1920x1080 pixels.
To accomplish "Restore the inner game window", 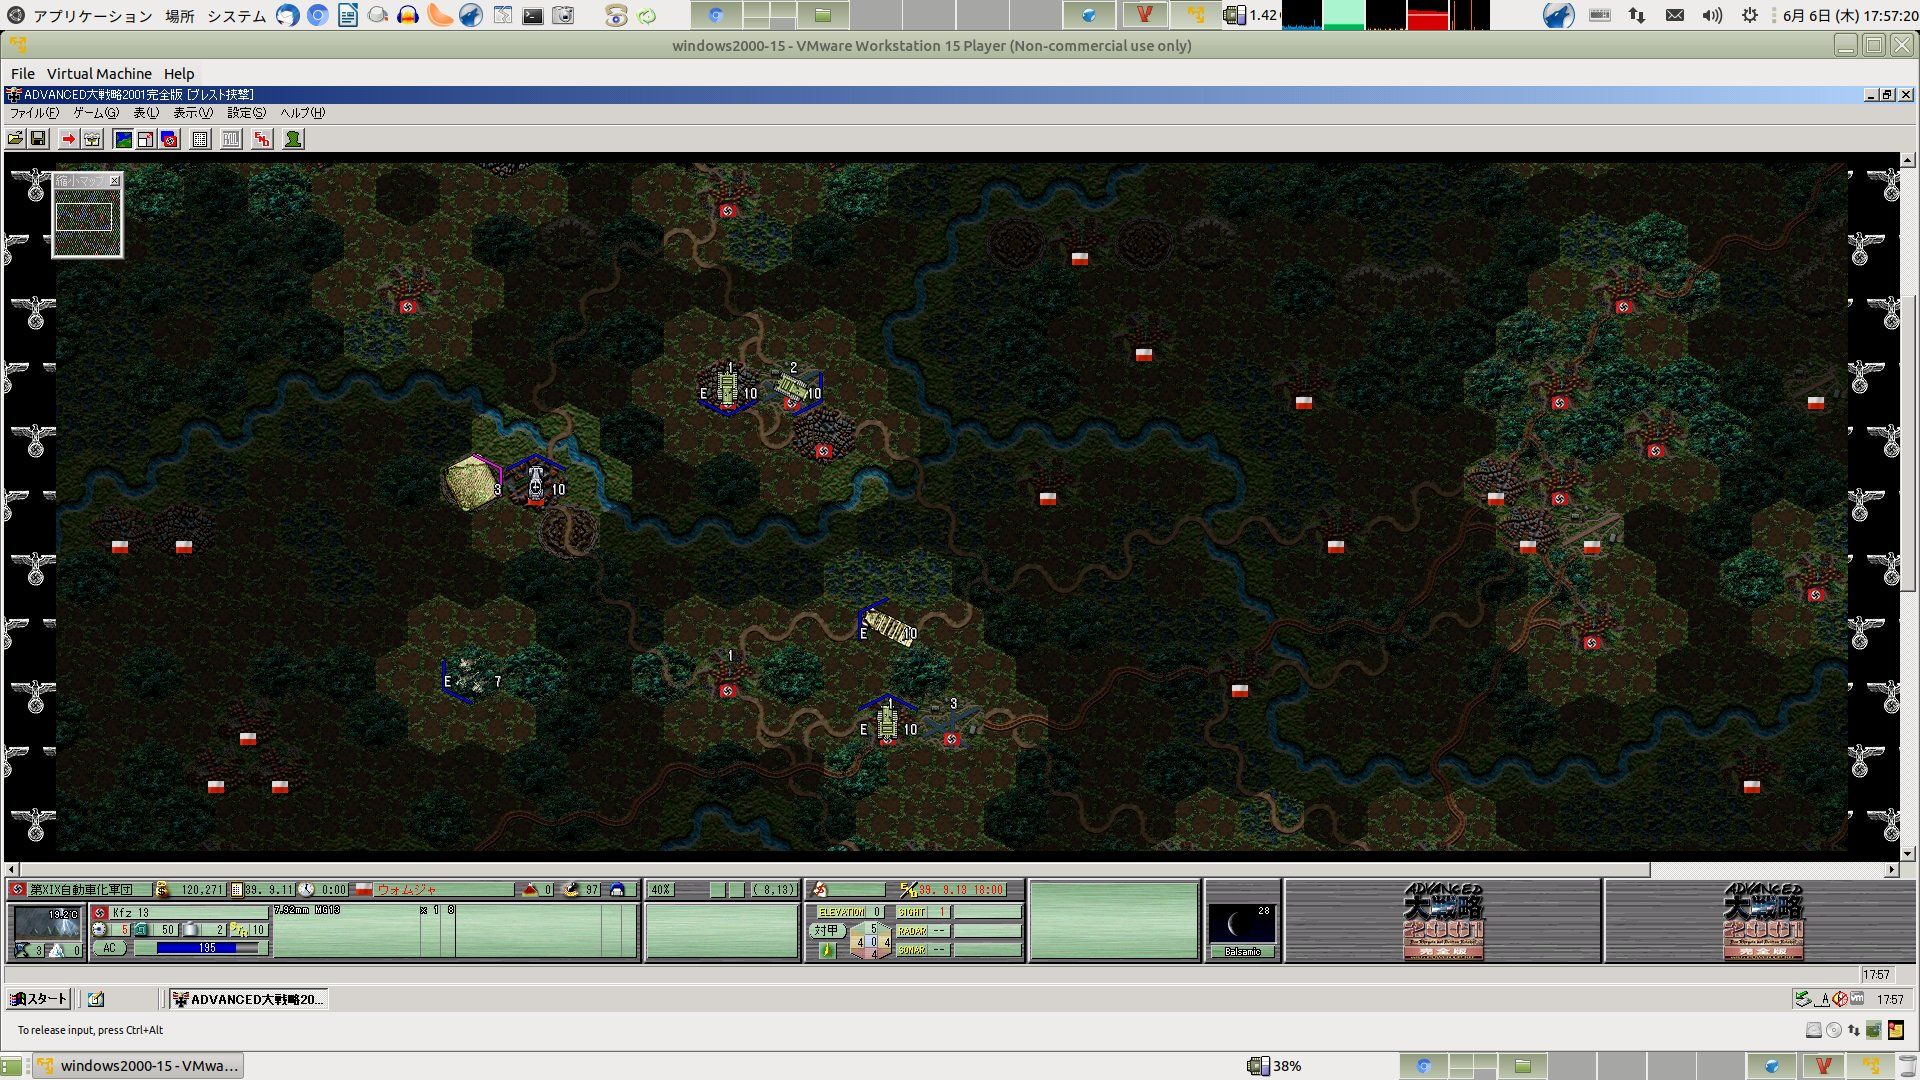I will tap(1888, 95).
